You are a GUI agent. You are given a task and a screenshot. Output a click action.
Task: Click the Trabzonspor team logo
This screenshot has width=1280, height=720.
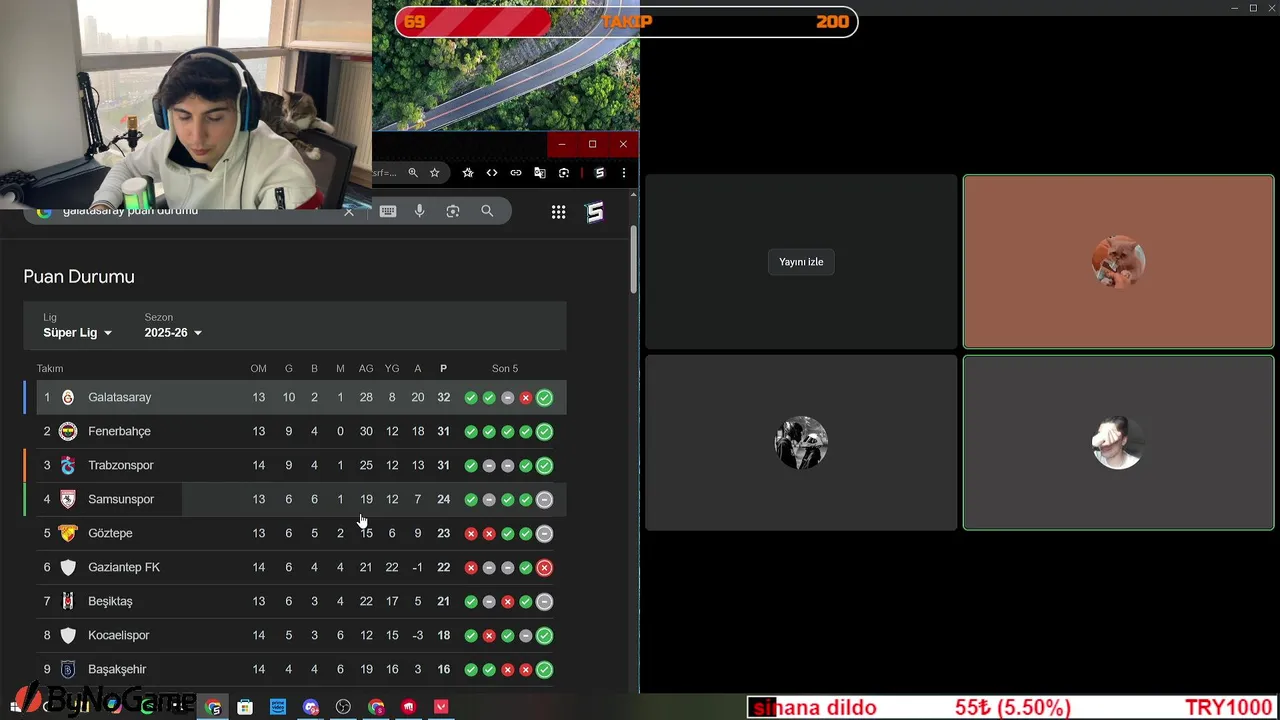[x=68, y=465]
